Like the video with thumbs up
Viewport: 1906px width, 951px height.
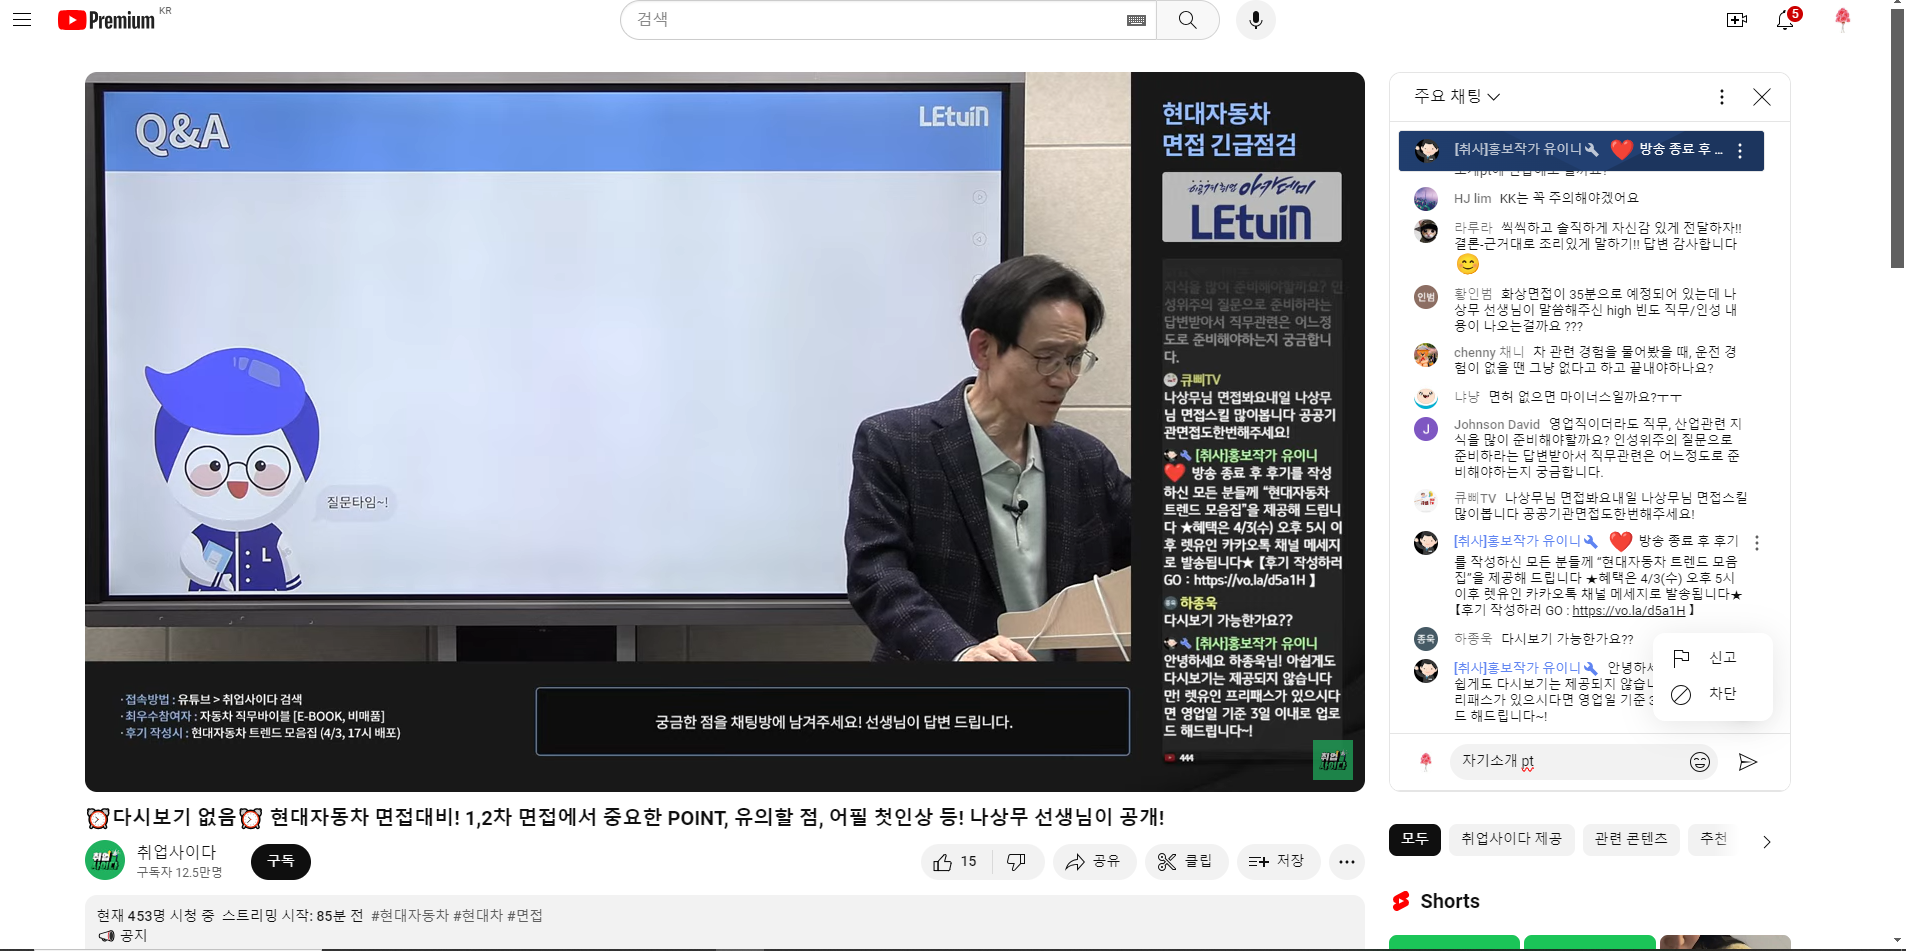point(955,862)
